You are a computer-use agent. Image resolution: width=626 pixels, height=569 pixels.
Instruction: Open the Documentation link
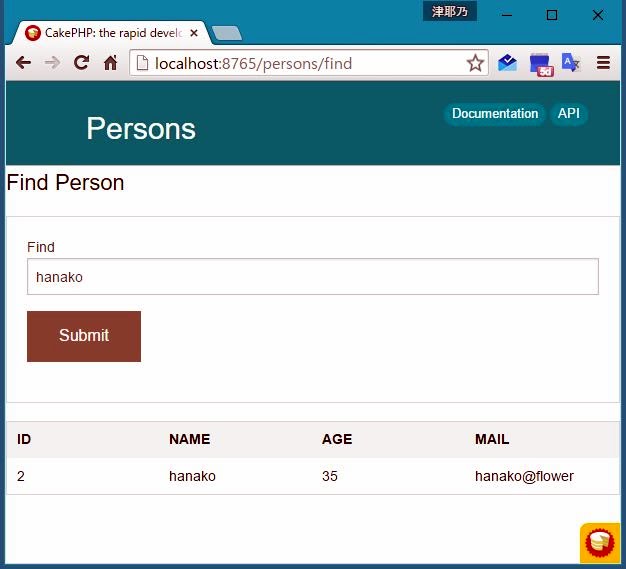coord(494,114)
